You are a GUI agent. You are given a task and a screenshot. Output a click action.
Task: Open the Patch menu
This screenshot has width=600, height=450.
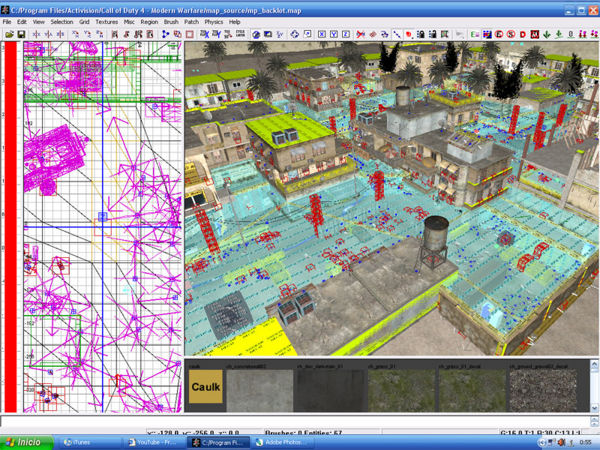click(x=191, y=22)
